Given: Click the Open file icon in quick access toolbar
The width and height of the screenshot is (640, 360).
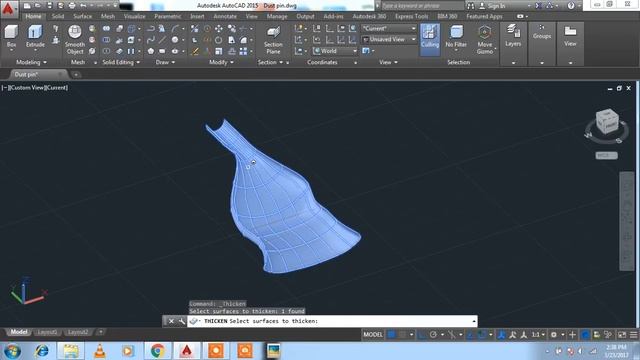Looking at the screenshot, I should click(x=38, y=6).
